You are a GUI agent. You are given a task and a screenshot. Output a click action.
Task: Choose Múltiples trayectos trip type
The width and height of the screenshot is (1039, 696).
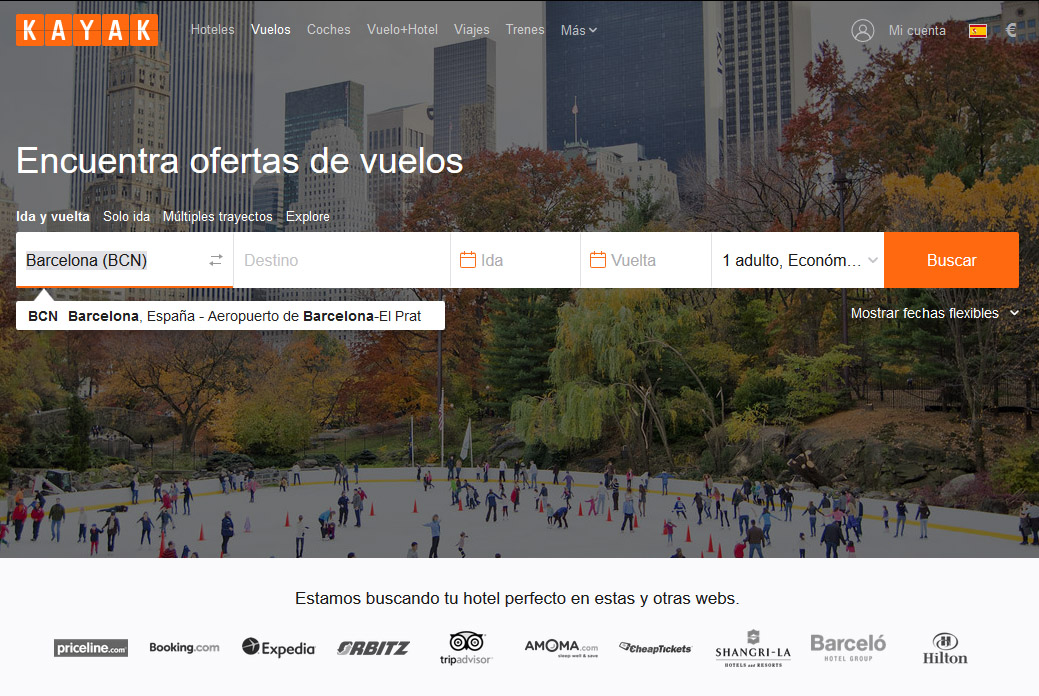(217, 216)
